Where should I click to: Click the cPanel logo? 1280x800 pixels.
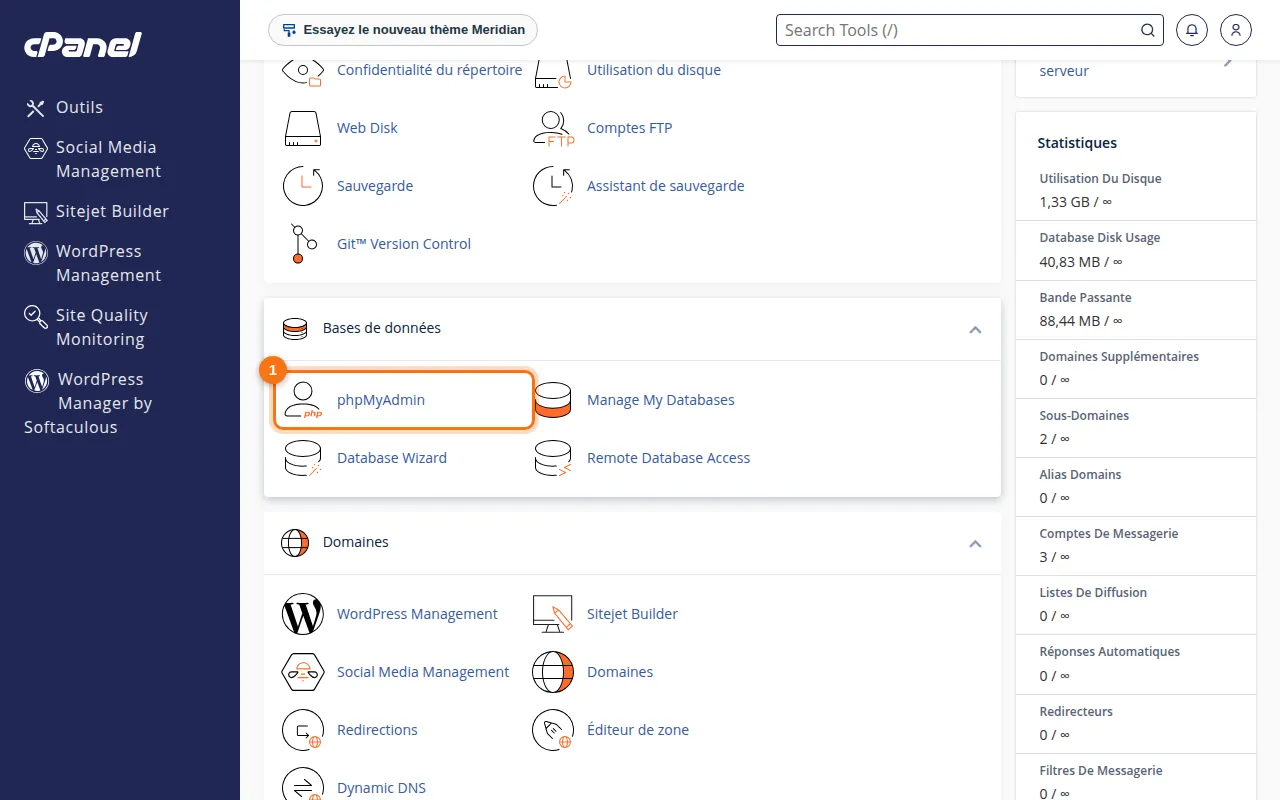tap(82, 44)
